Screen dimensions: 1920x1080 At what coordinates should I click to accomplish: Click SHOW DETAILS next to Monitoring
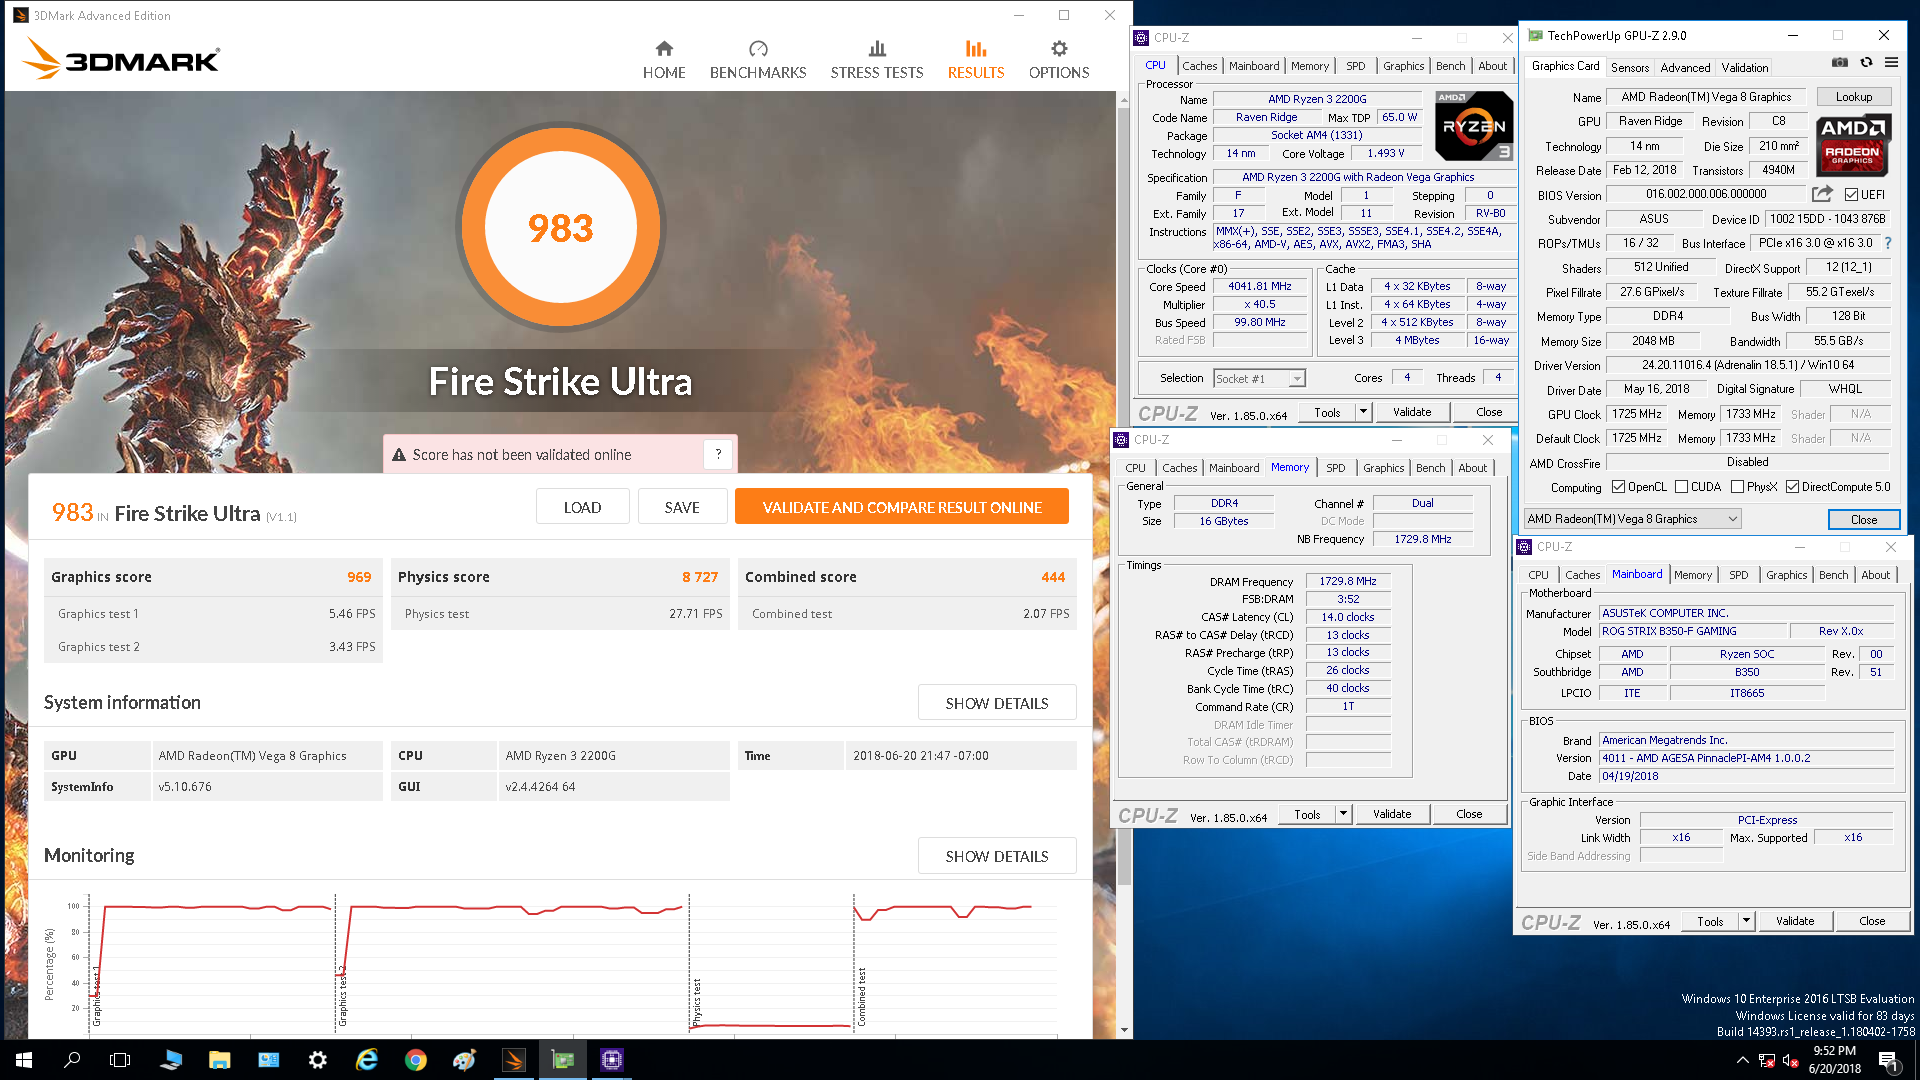click(997, 856)
